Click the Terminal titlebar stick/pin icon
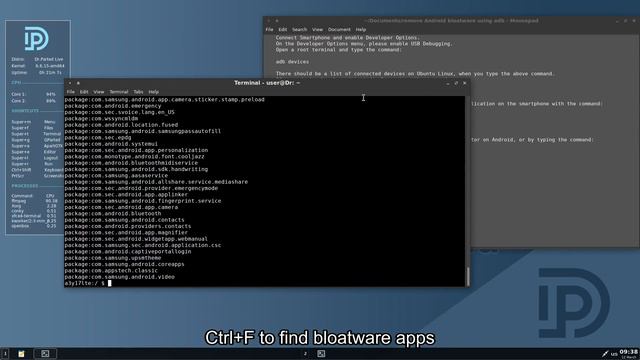This screenshot has height=360, width=640. (78, 83)
